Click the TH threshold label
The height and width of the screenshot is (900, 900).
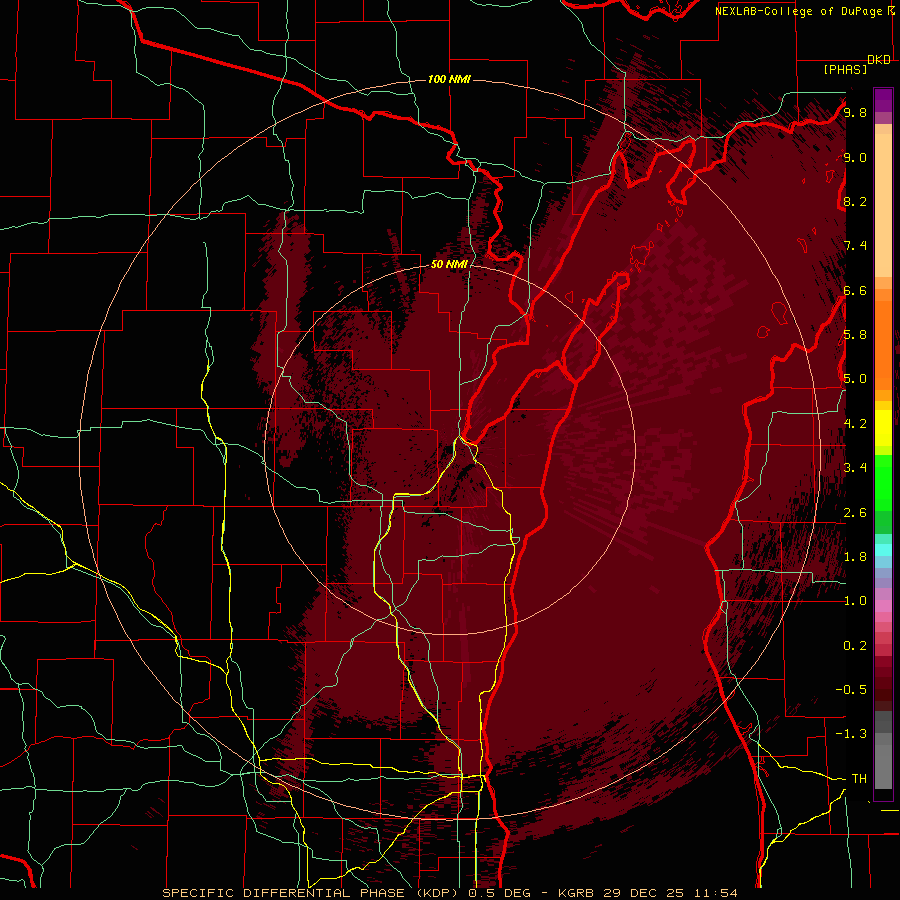tap(859, 779)
